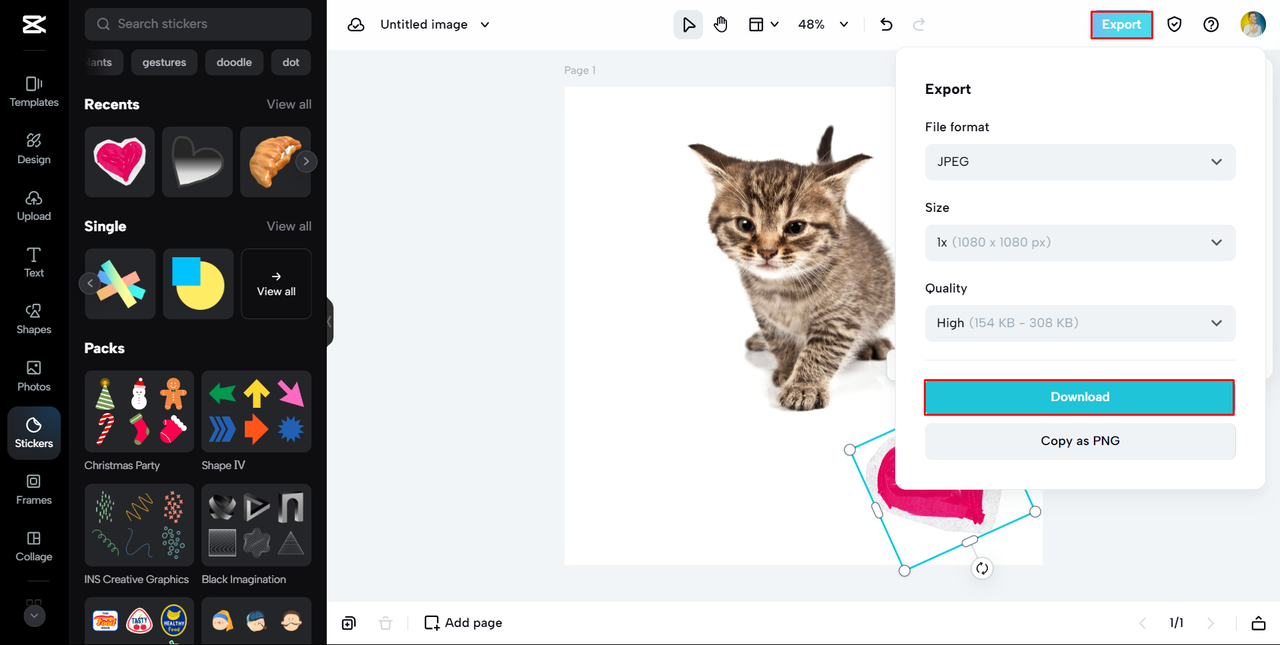Open the shield privacy icon
Screen dimensions: 1280x645
(x=1175, y=25)
